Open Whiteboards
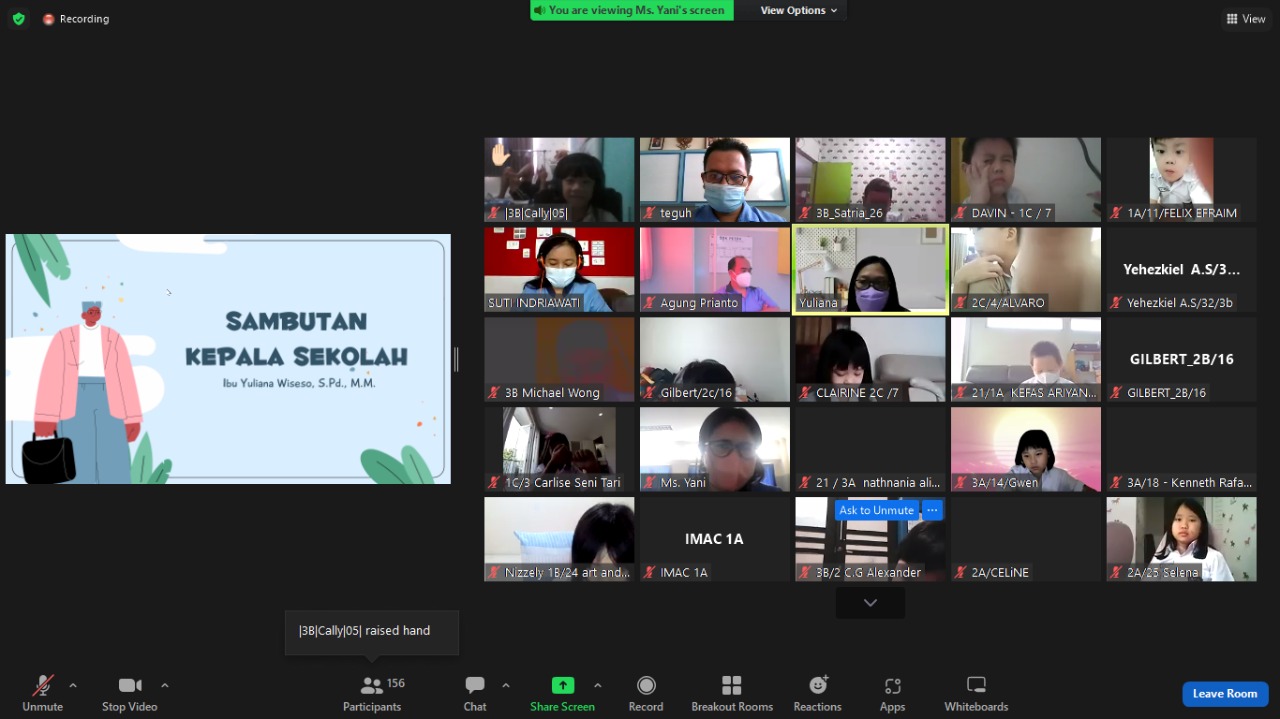1280x719 pixels. pos(976,693)
